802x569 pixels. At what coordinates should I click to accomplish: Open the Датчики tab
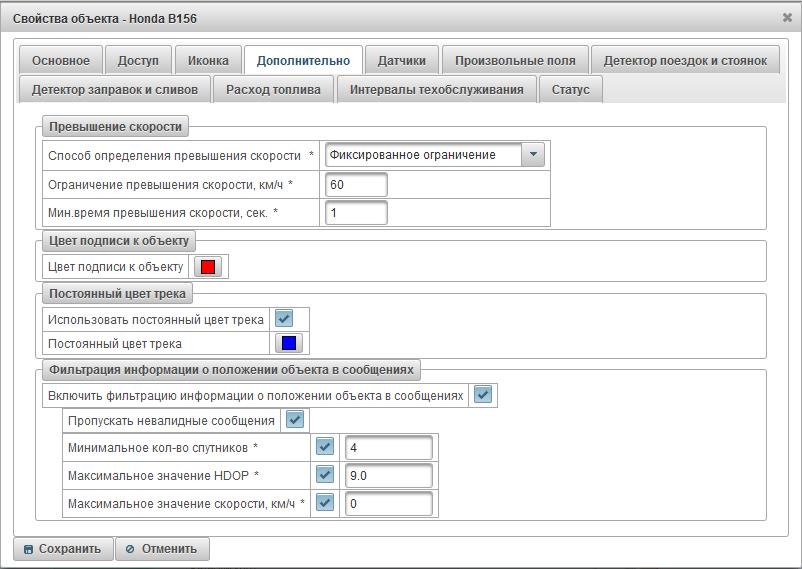click(401, 61)
